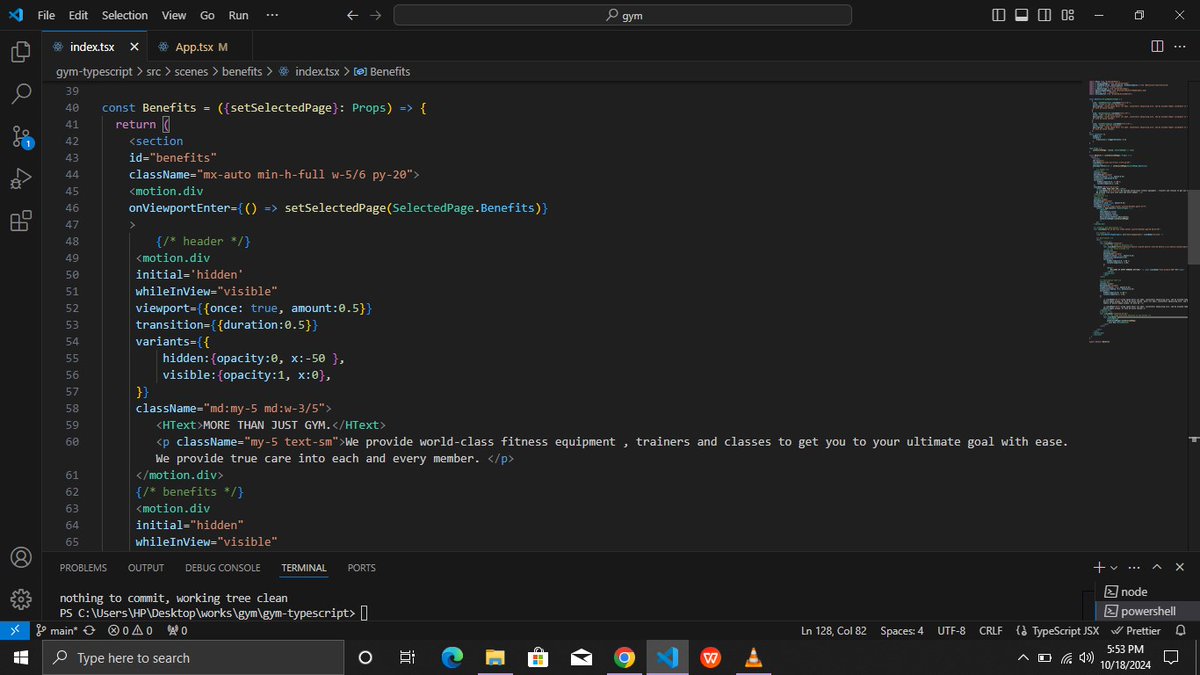The width and height of the screenshot is (1200, 675).
Task: Open the Run and Debug view
Action: (x=21, y=179)
